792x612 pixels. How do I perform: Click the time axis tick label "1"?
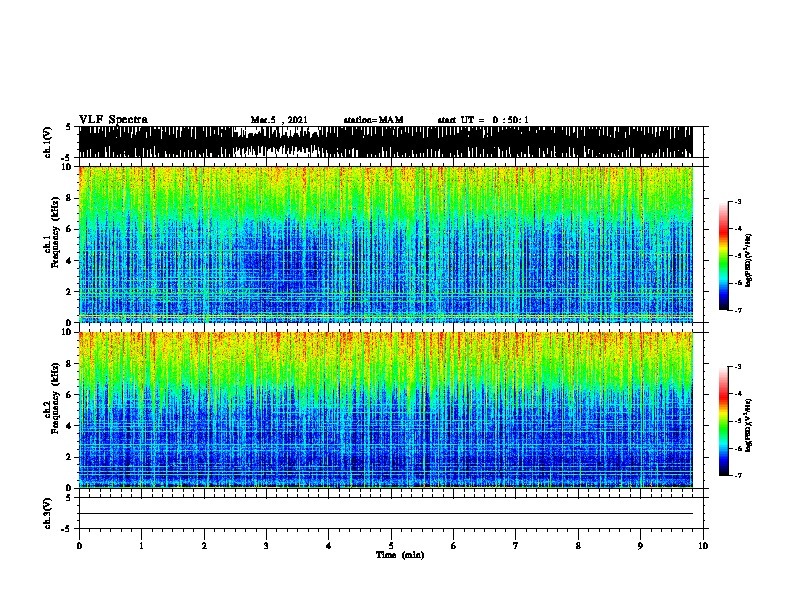click(141, 546)
